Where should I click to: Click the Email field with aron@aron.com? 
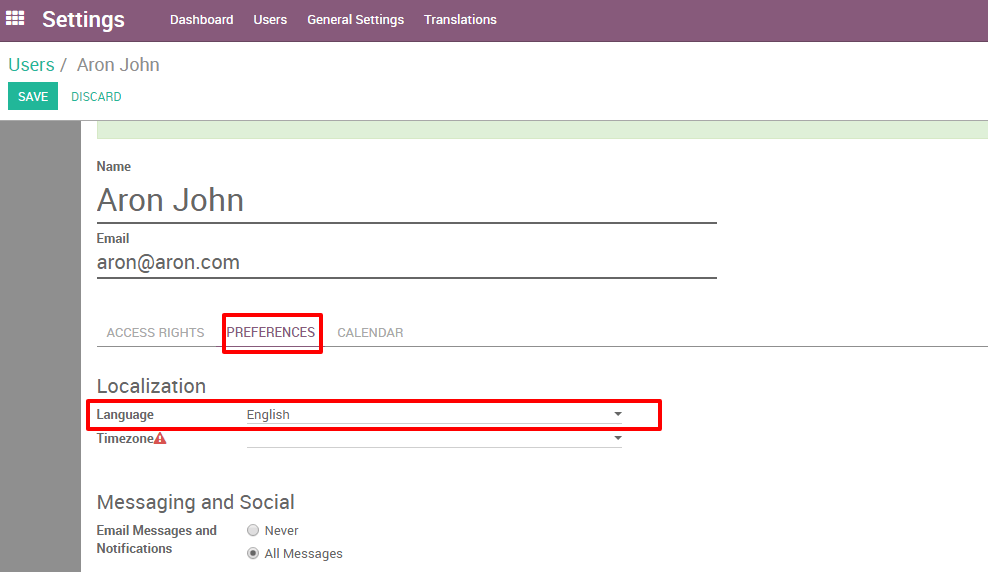[x=406, y=263]
